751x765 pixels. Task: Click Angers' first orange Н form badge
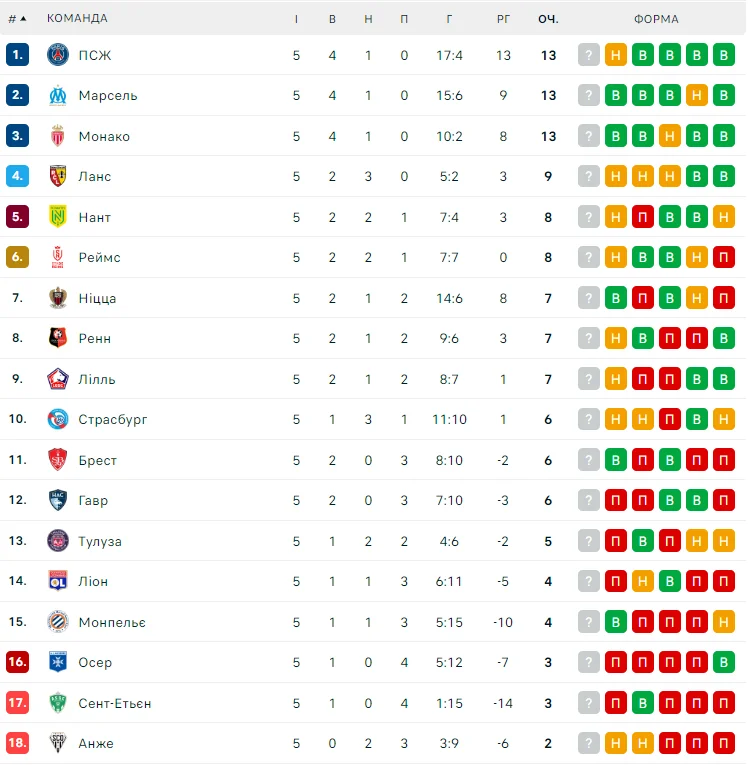616,743
